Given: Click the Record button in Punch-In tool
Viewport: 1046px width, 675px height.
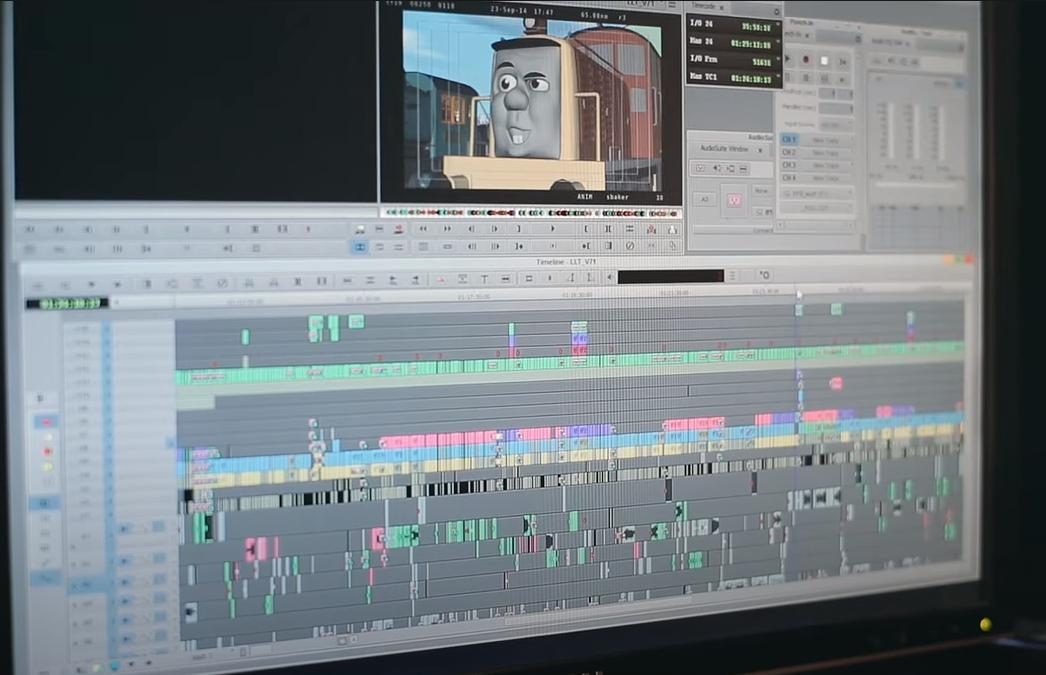Looking at the screenshot, I should coord(806,60).
